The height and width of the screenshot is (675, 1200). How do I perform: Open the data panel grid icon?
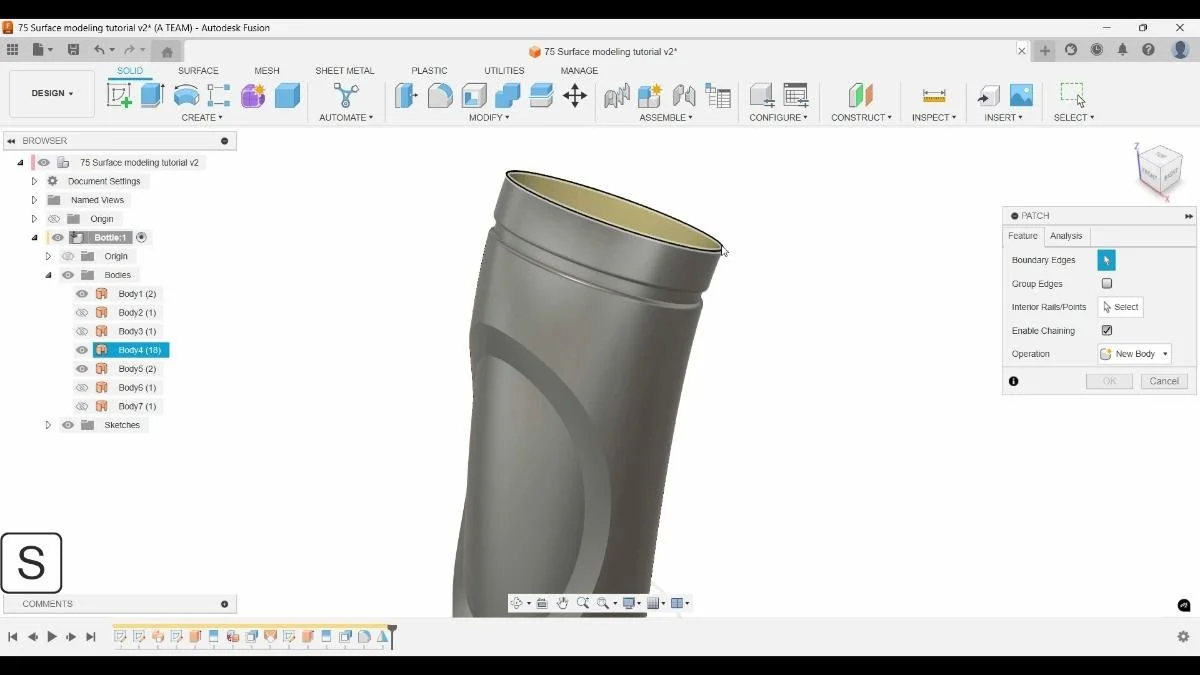(x=12, y=50)
